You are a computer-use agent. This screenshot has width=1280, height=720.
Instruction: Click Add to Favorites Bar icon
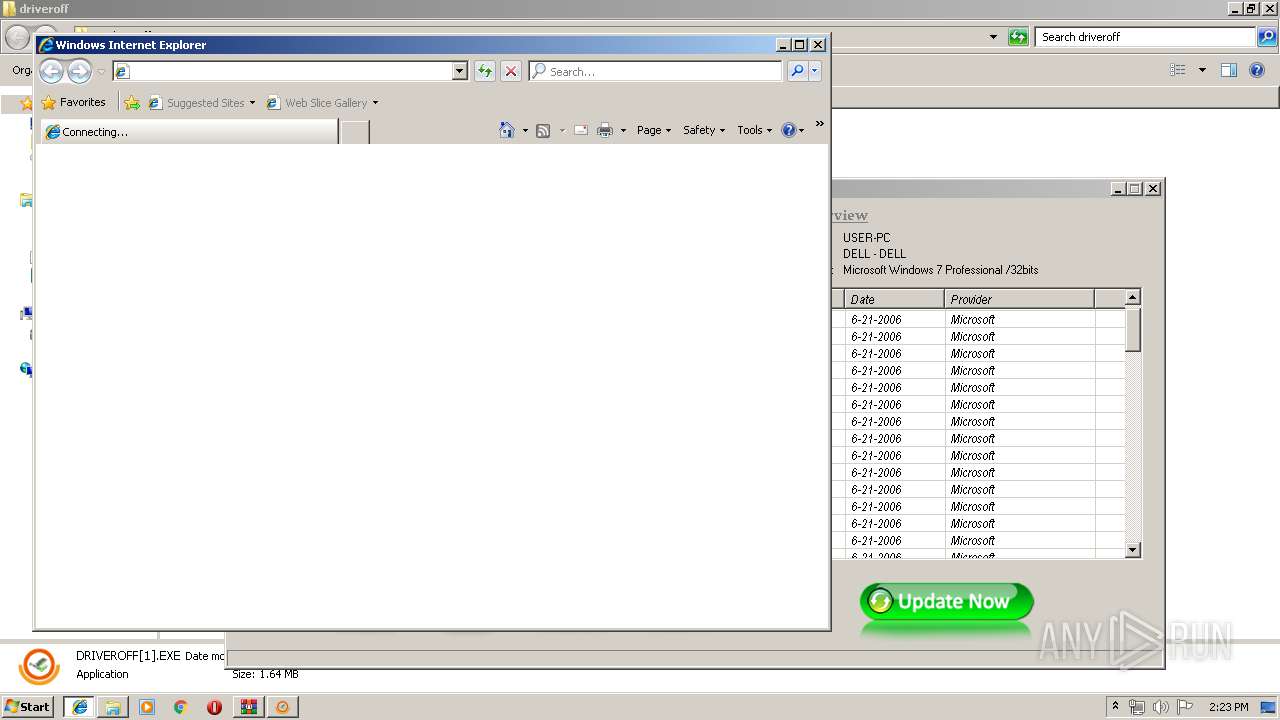[x=132, y=103]
